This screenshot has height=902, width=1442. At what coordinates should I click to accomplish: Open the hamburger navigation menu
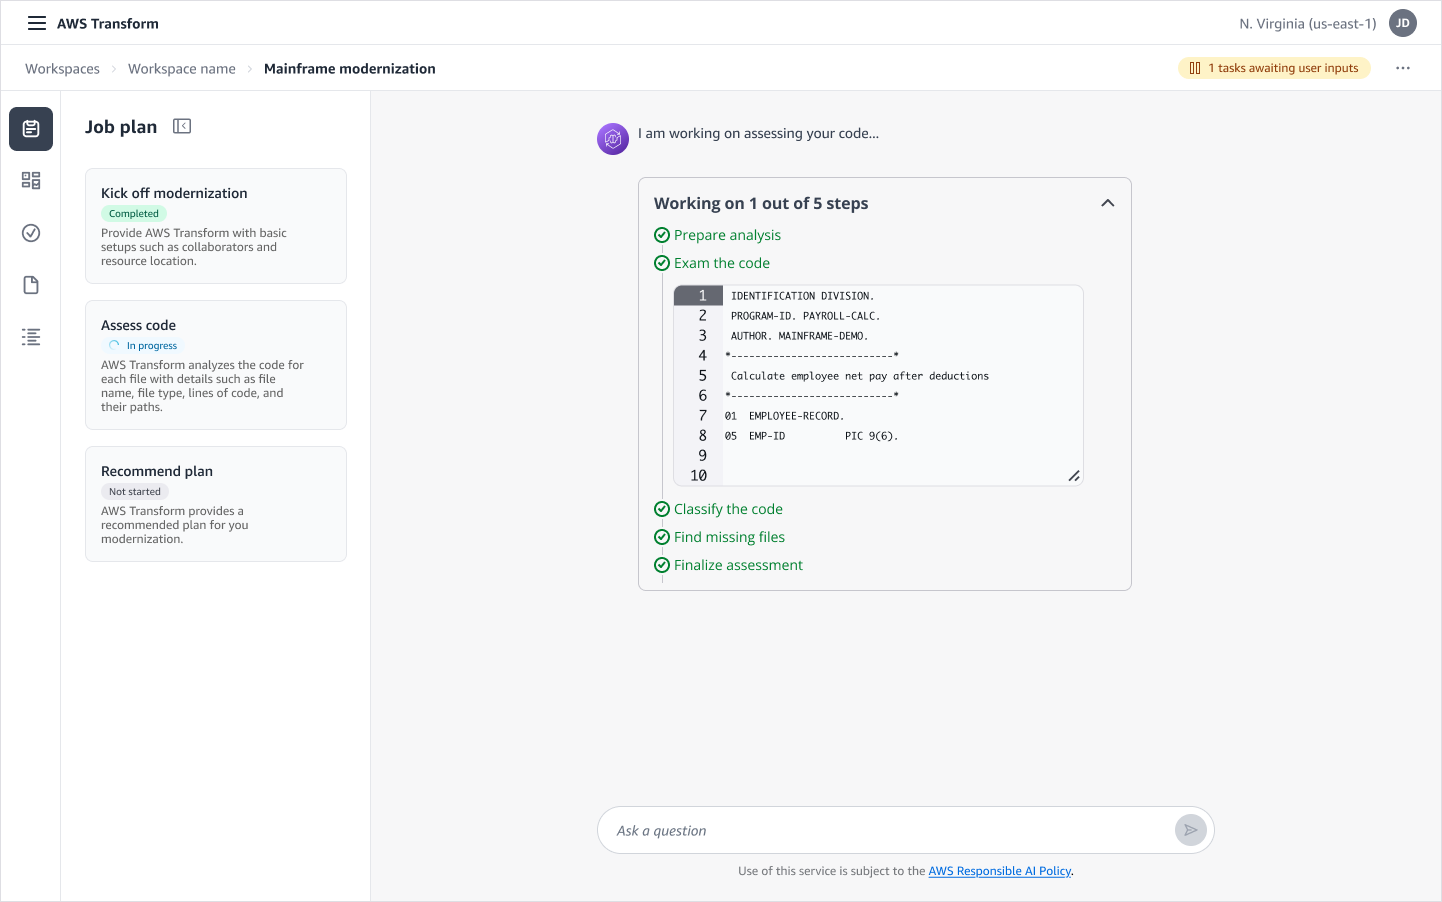(x=37, y=23)
